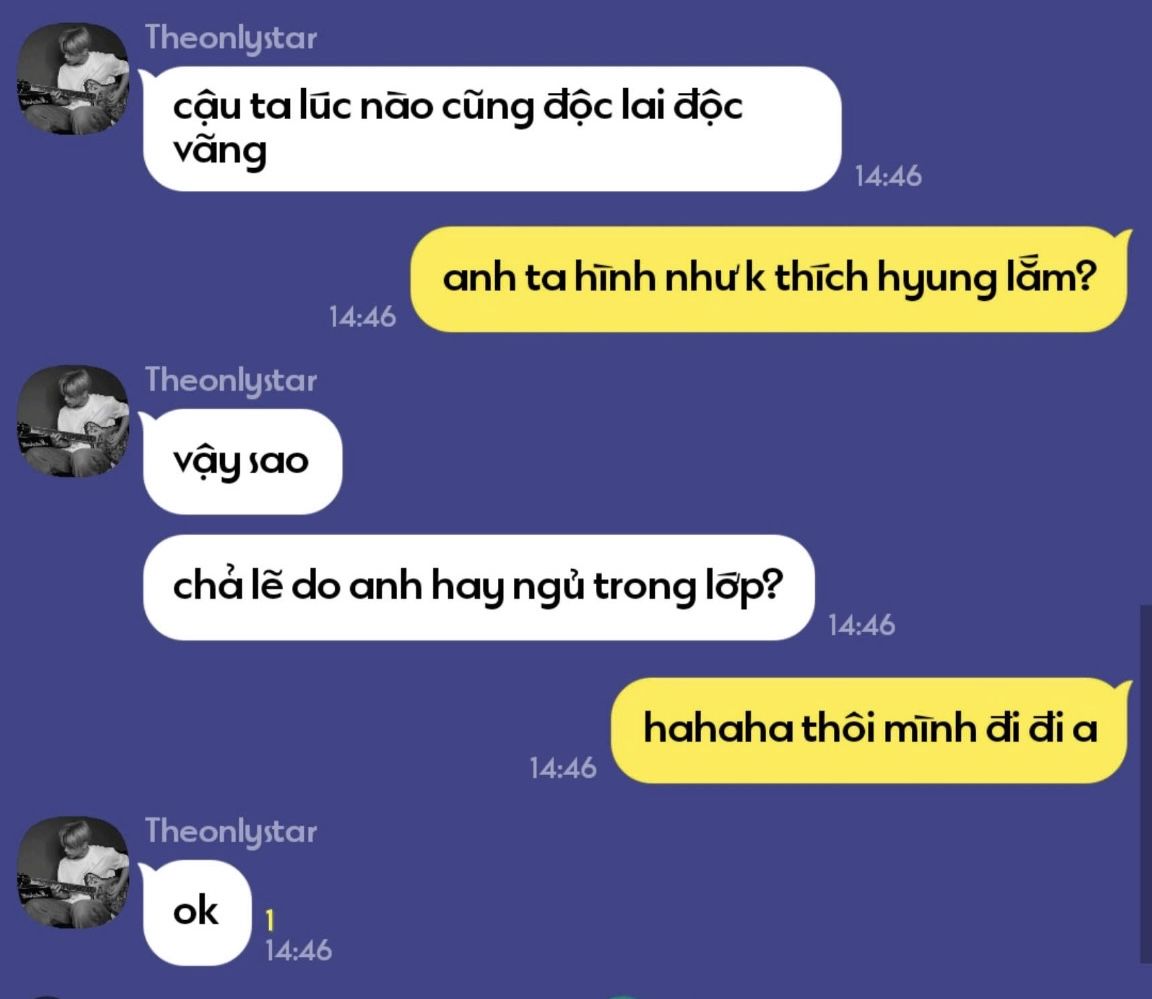
Task: Click the 14:46 timestamp under 'ok' message
Action: (x=298, y=951)
